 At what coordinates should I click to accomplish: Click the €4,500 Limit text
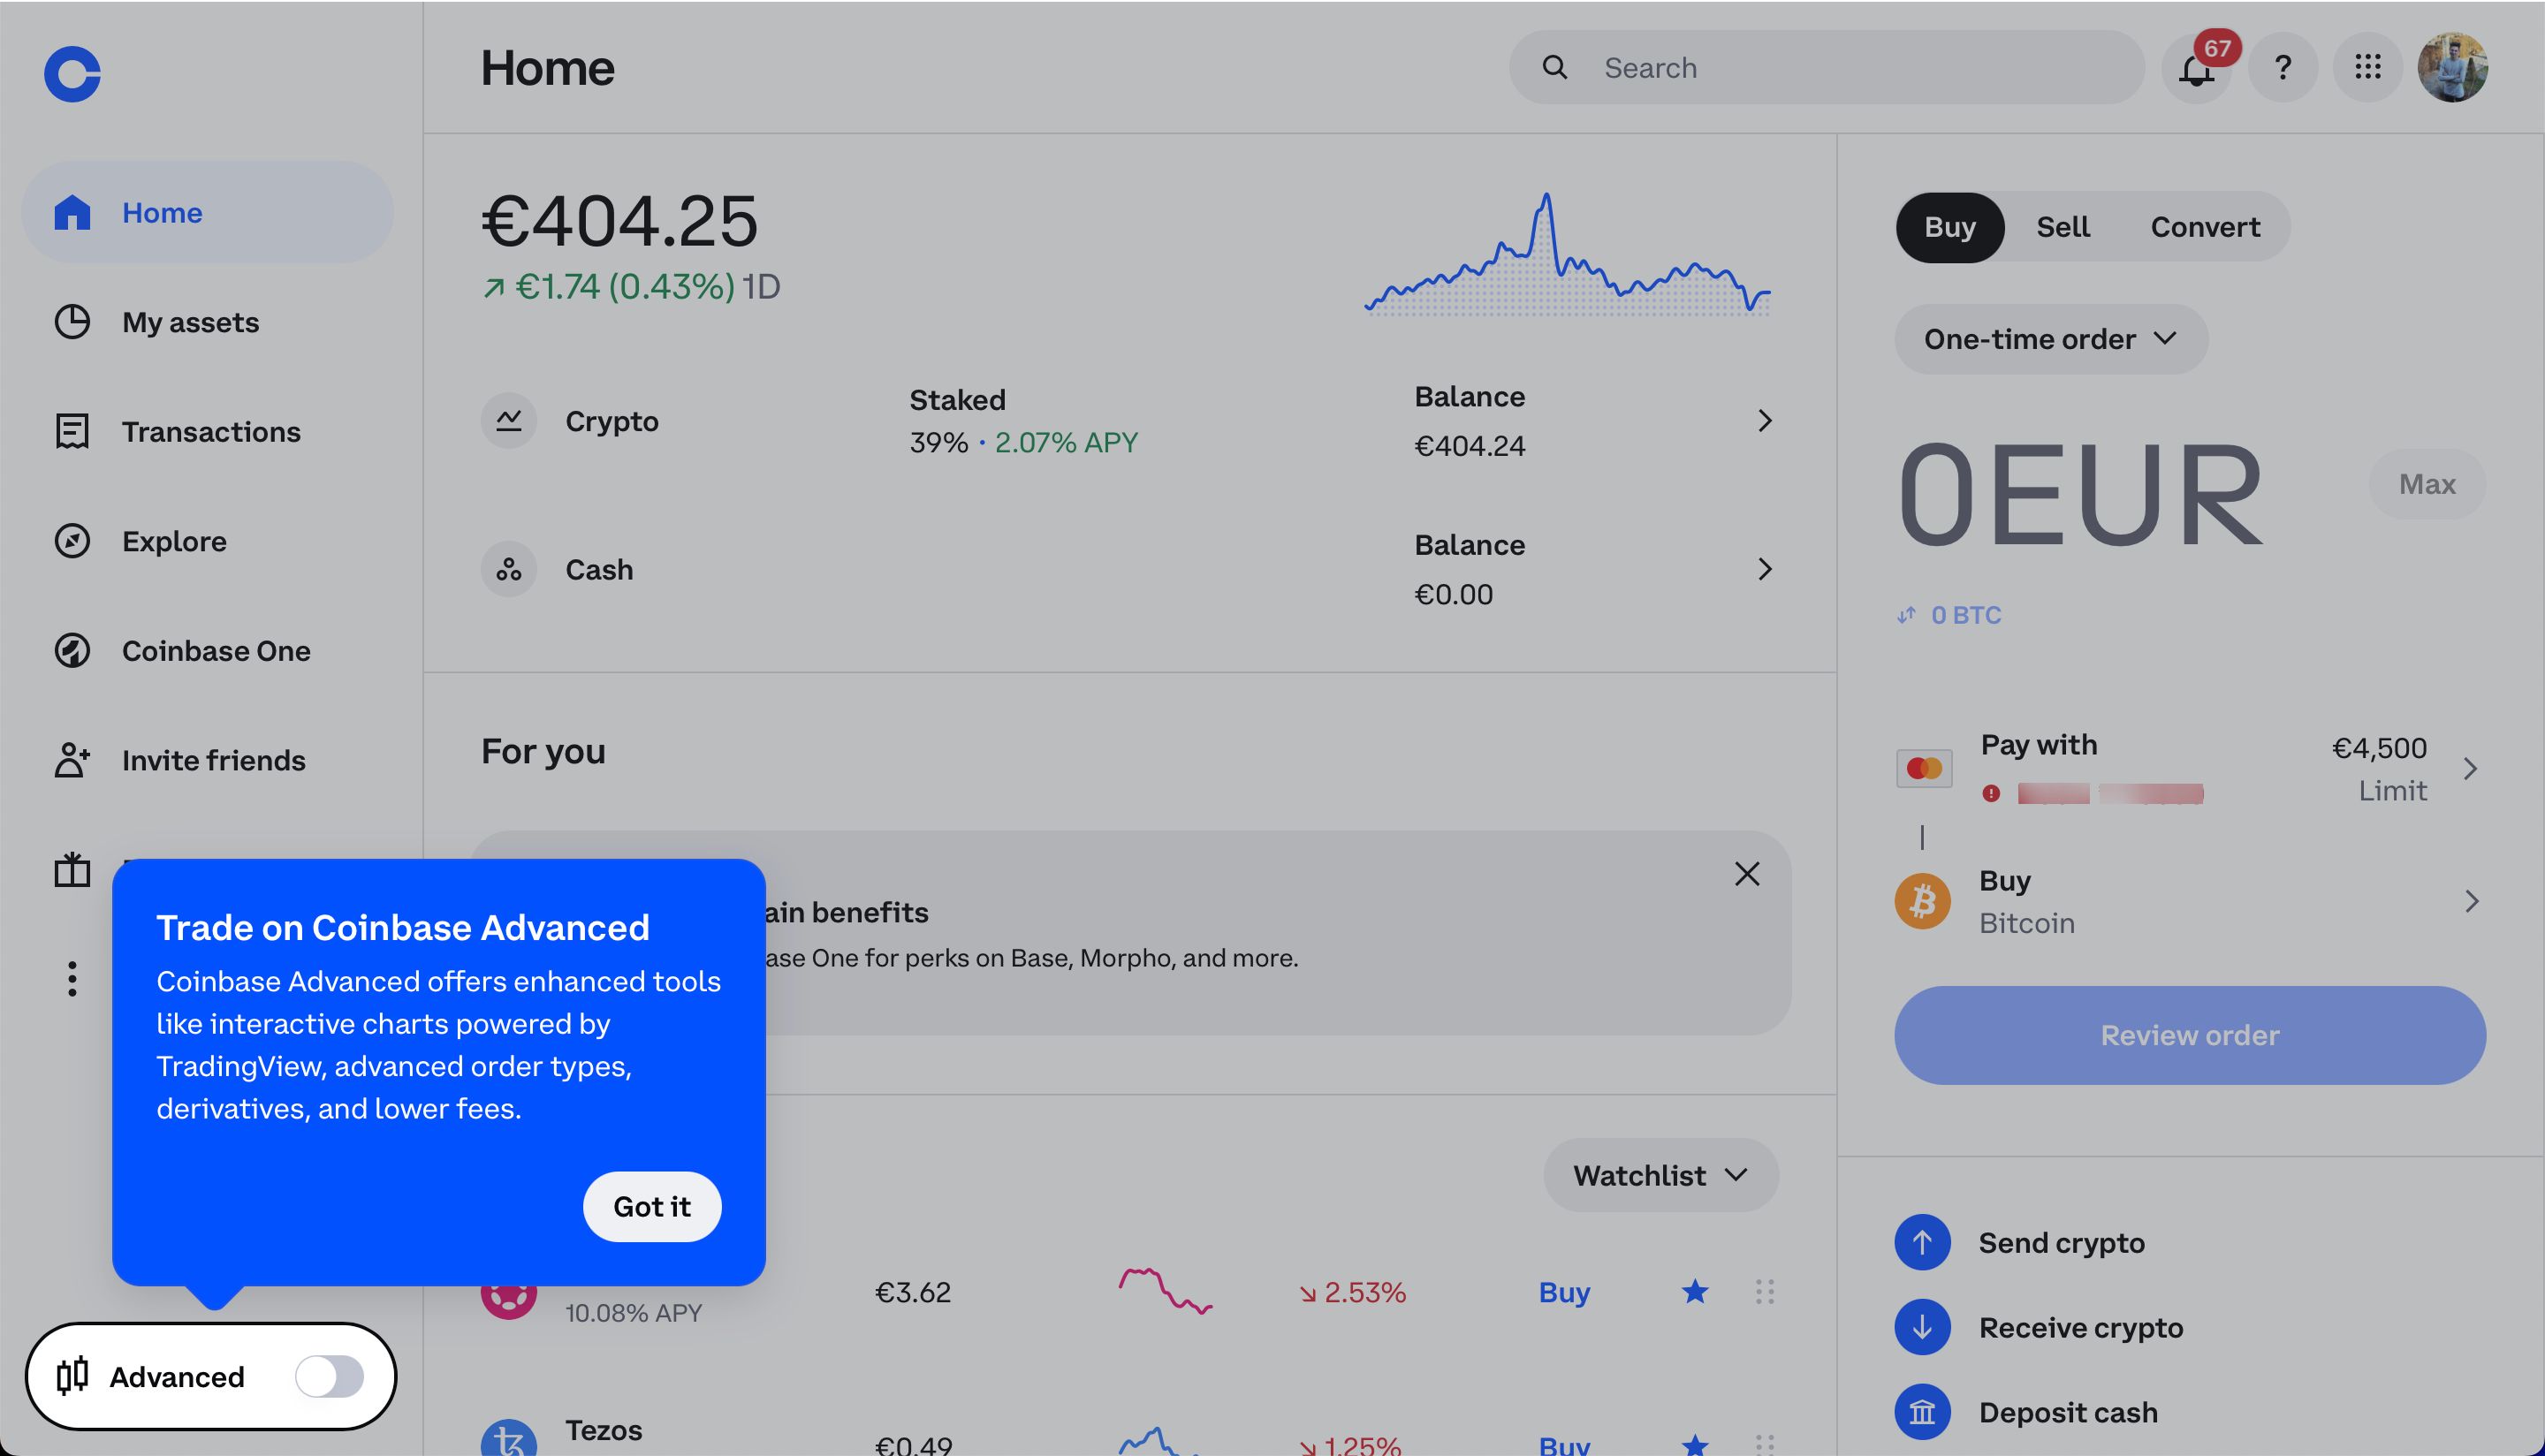pos(2378,768)
